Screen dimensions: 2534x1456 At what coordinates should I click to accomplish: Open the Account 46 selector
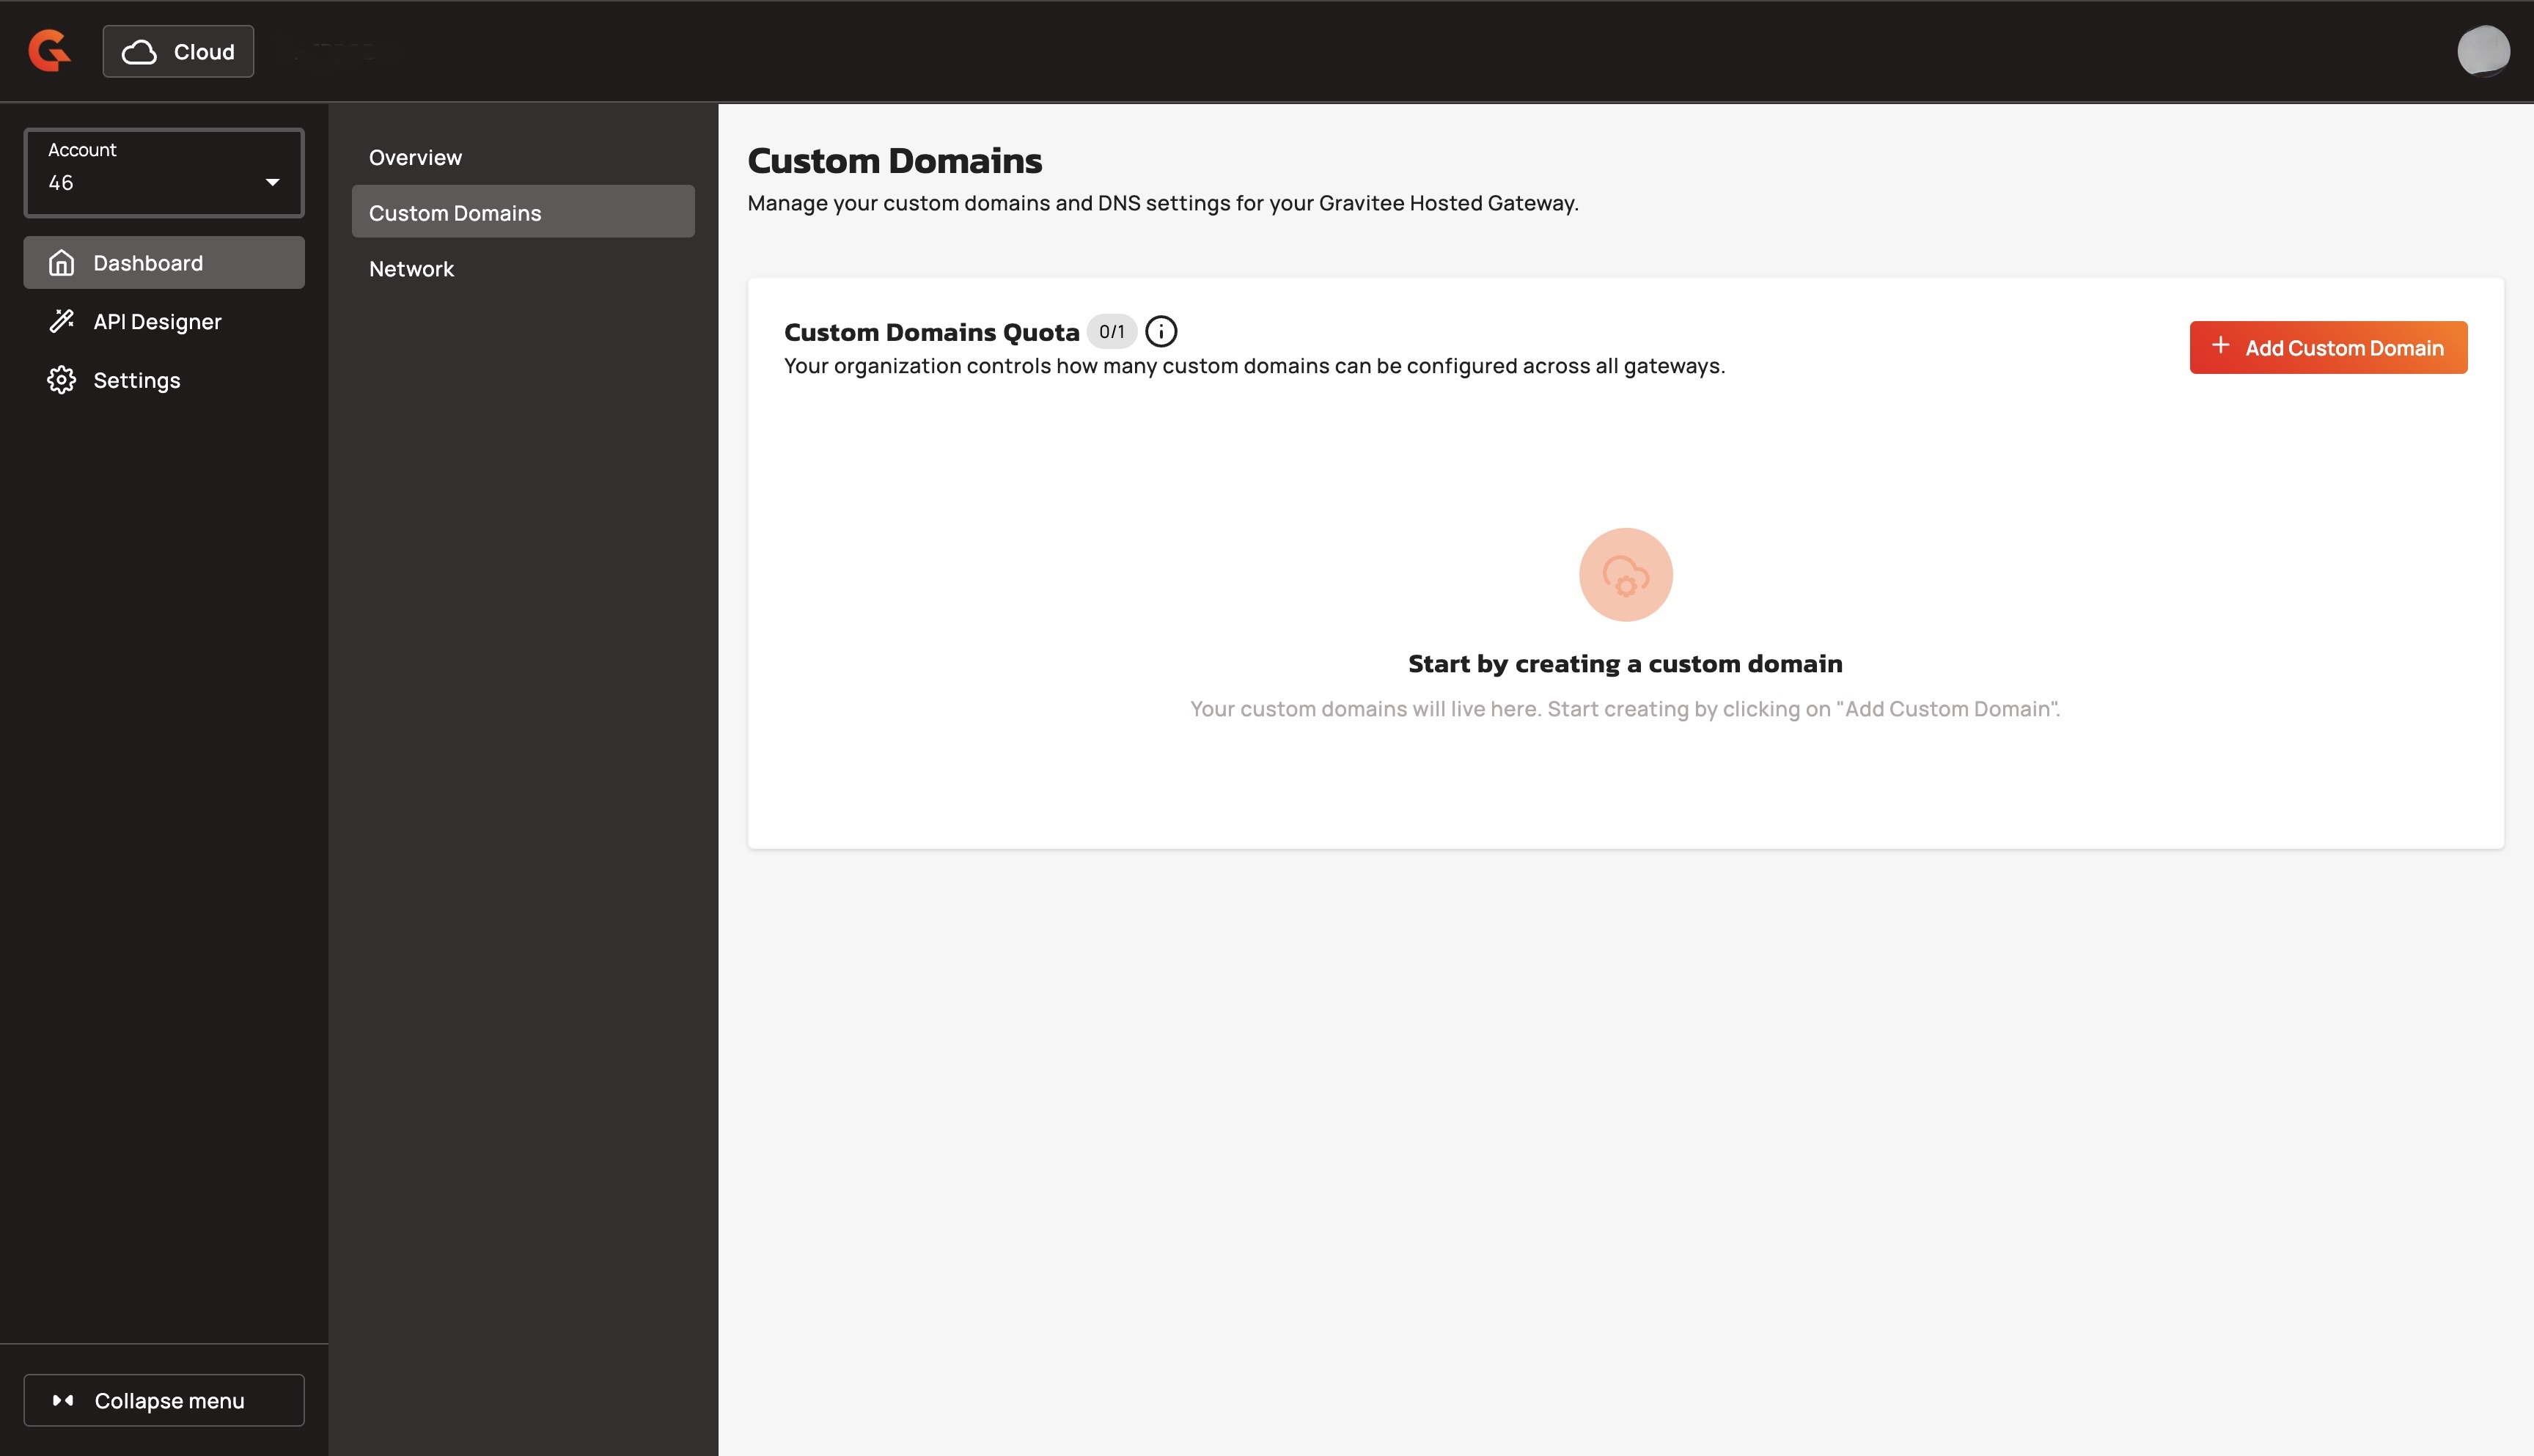click(x=150, y=172)
